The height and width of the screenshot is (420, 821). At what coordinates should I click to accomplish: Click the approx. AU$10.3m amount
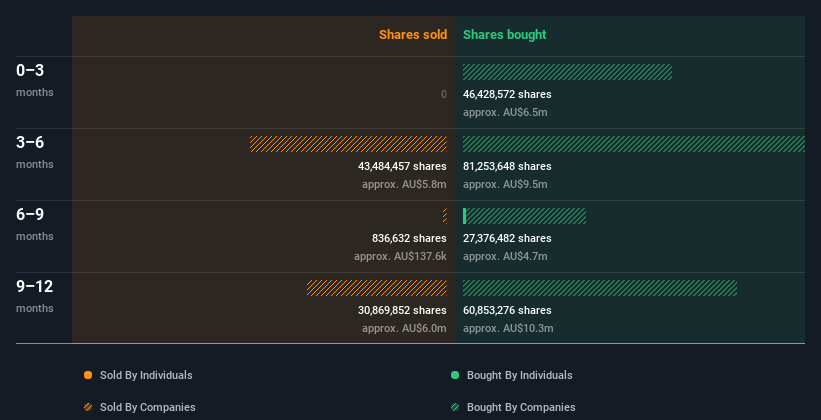click(508, 328)
